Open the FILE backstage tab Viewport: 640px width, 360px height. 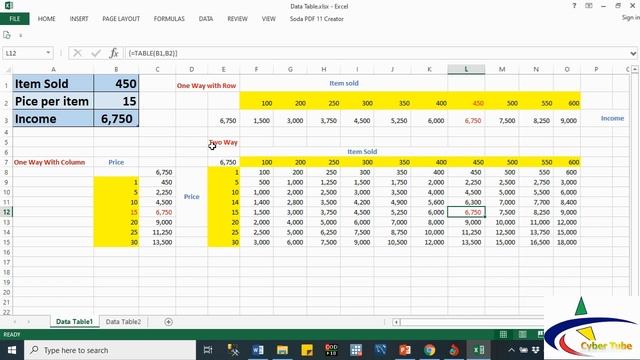[x=15, y=19]
